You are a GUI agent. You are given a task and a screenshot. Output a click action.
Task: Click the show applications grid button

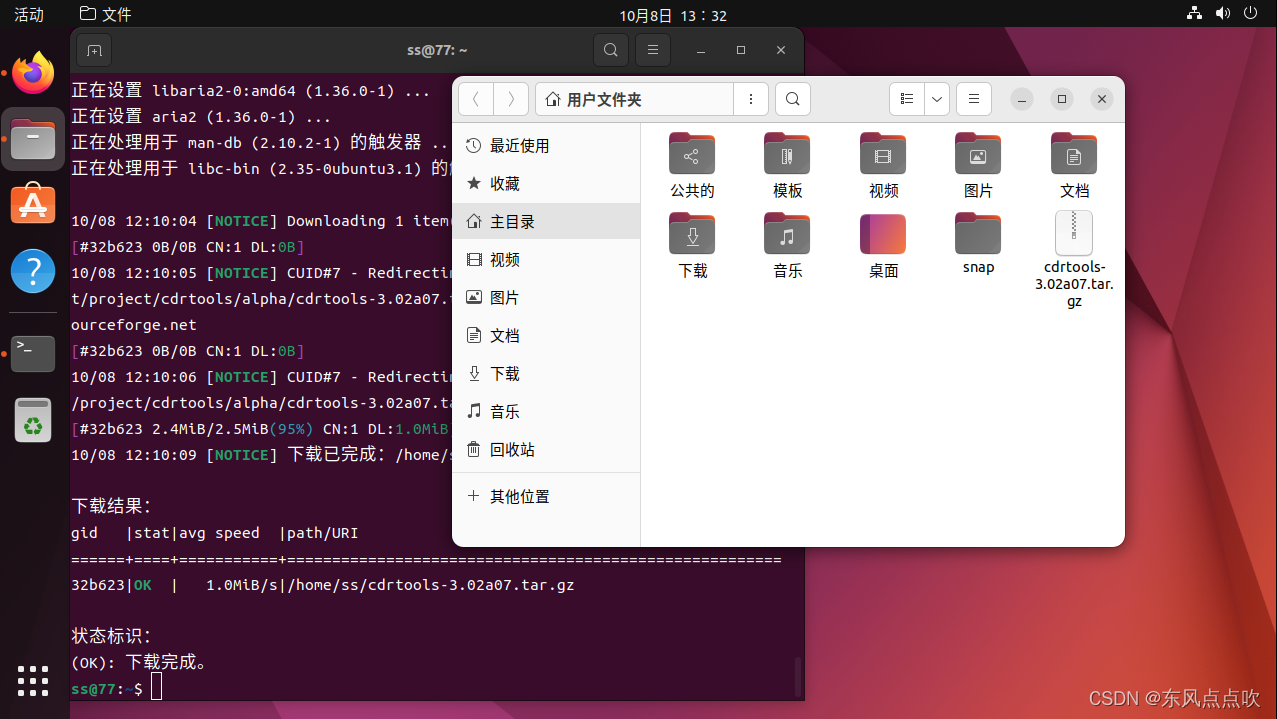[x=32, y=681]
